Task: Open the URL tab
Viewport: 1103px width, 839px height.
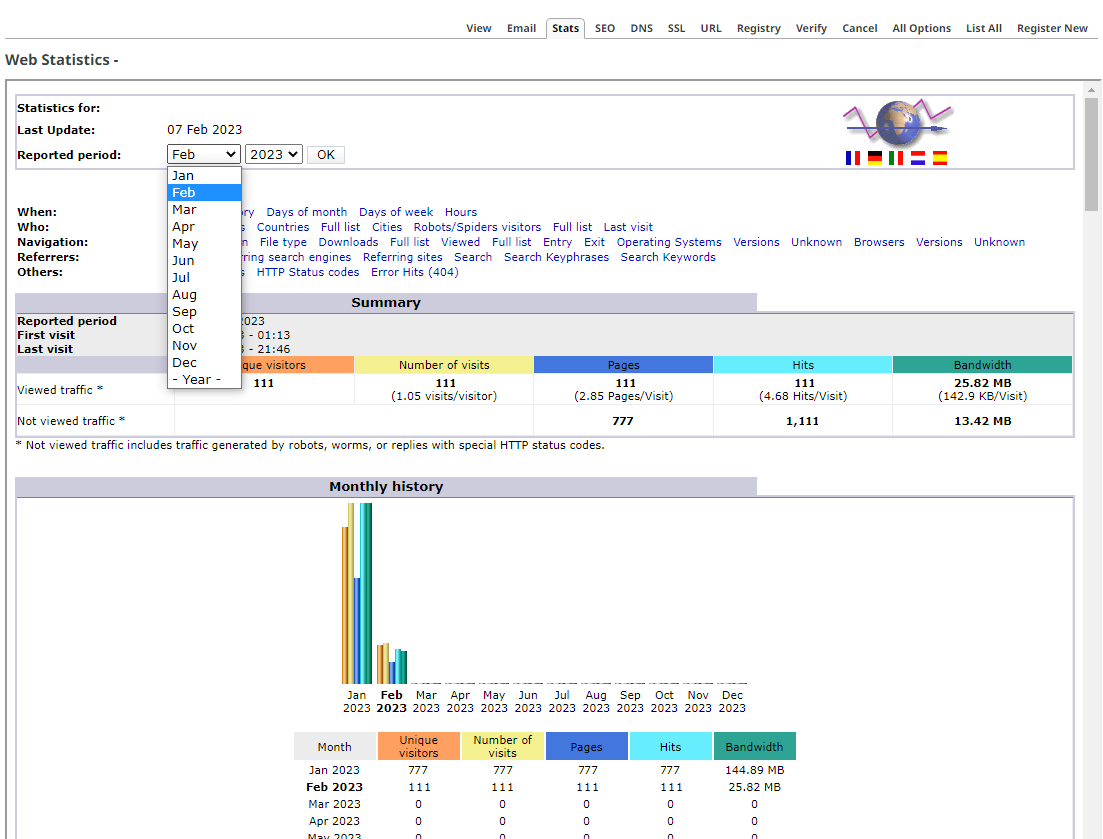Action: [711, 28]
